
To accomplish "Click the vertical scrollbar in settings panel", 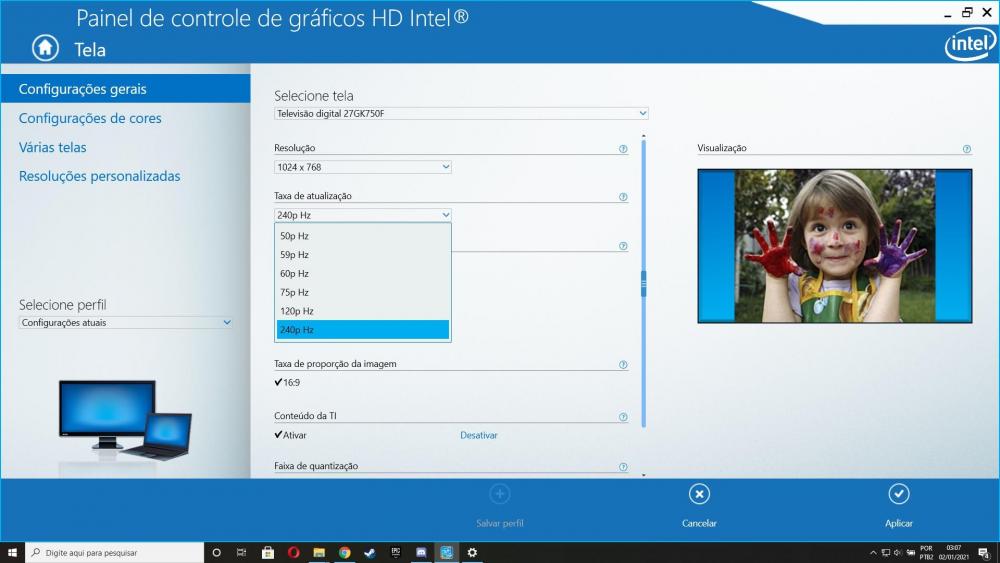I will [x=644, y=283].
